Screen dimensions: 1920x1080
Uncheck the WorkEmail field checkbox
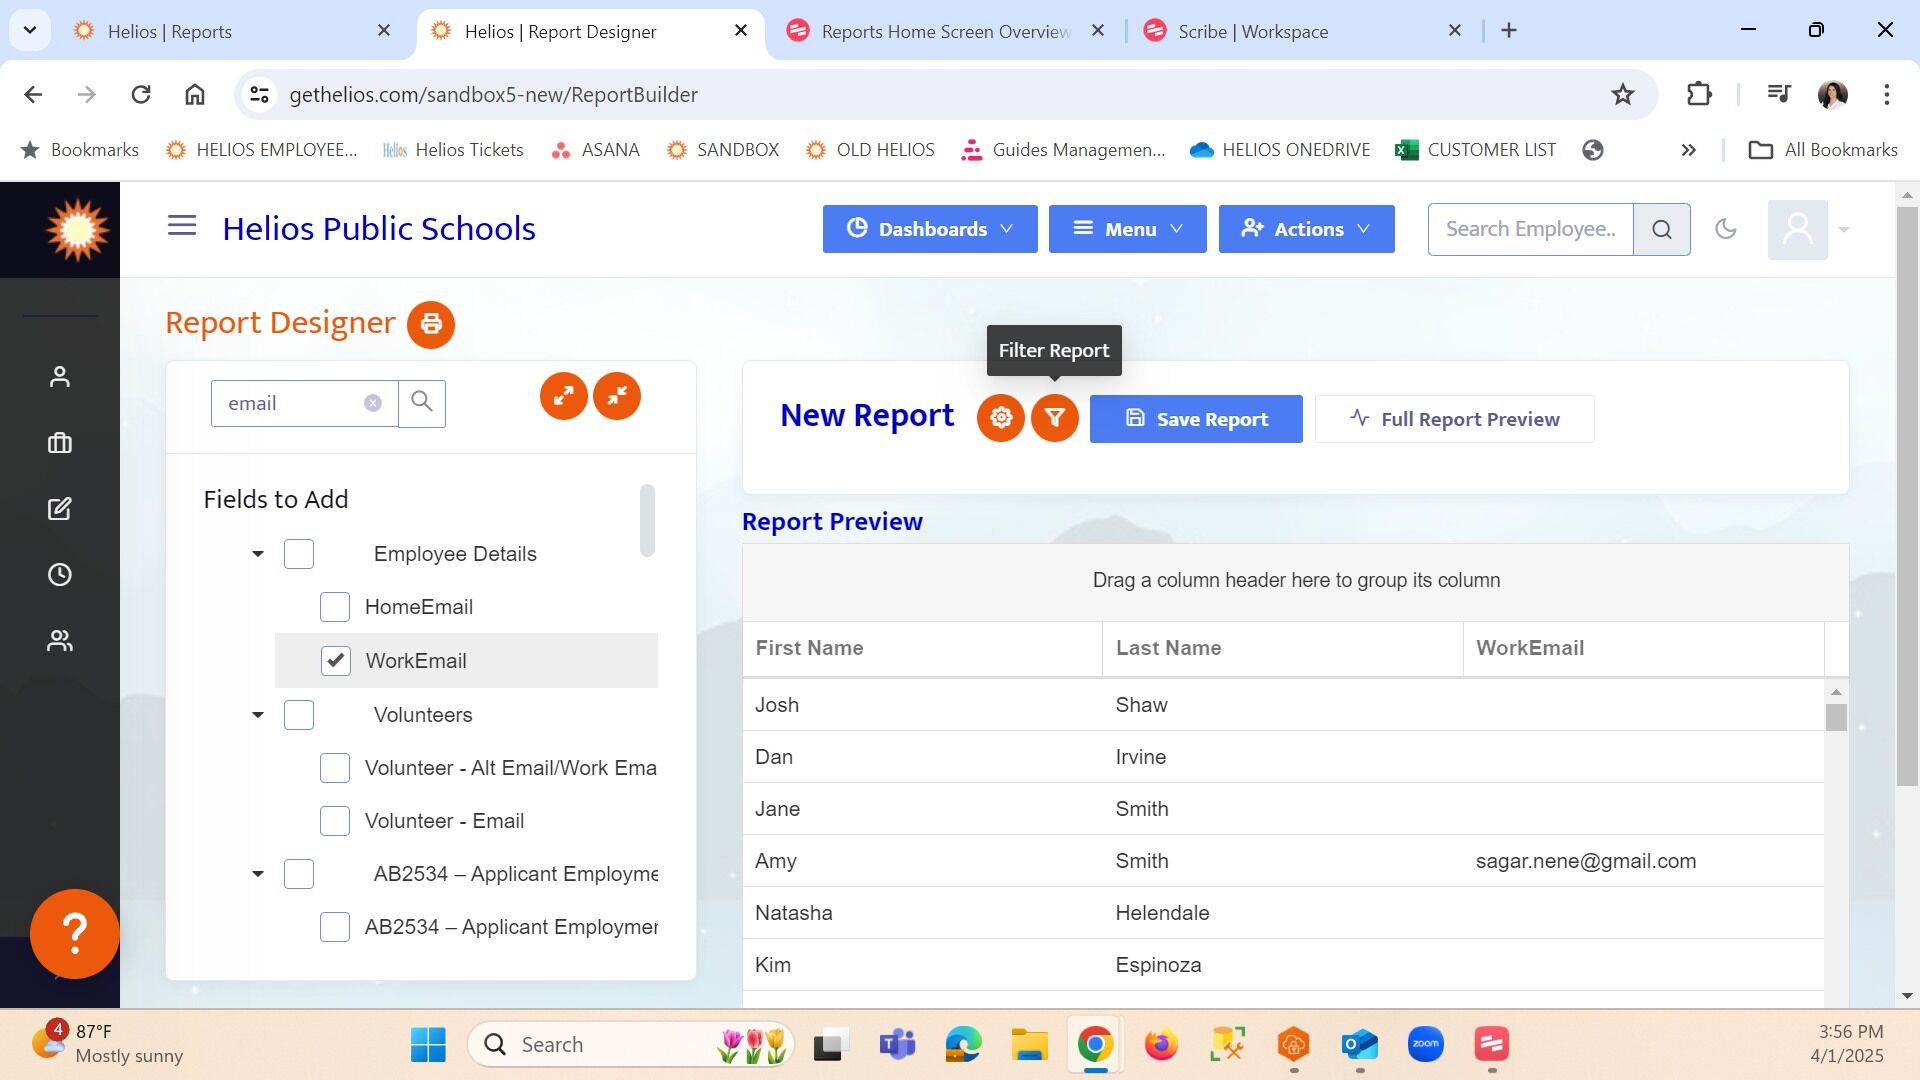335,661
